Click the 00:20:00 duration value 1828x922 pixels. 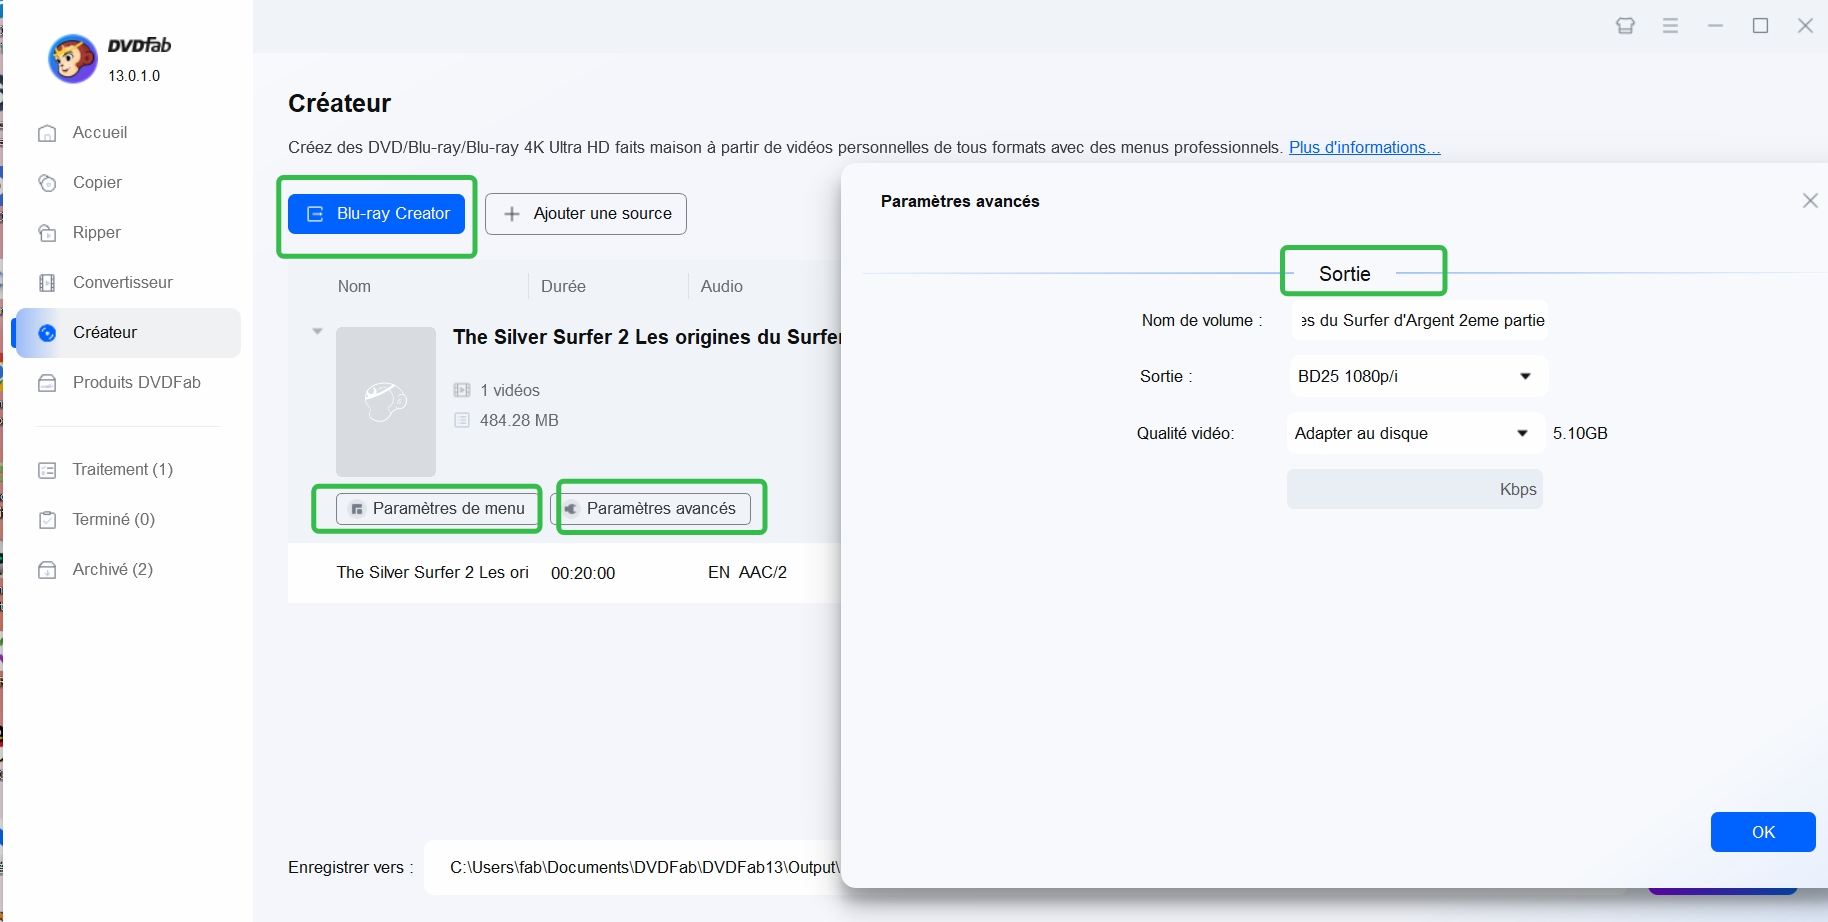click(x=583, y=573)
